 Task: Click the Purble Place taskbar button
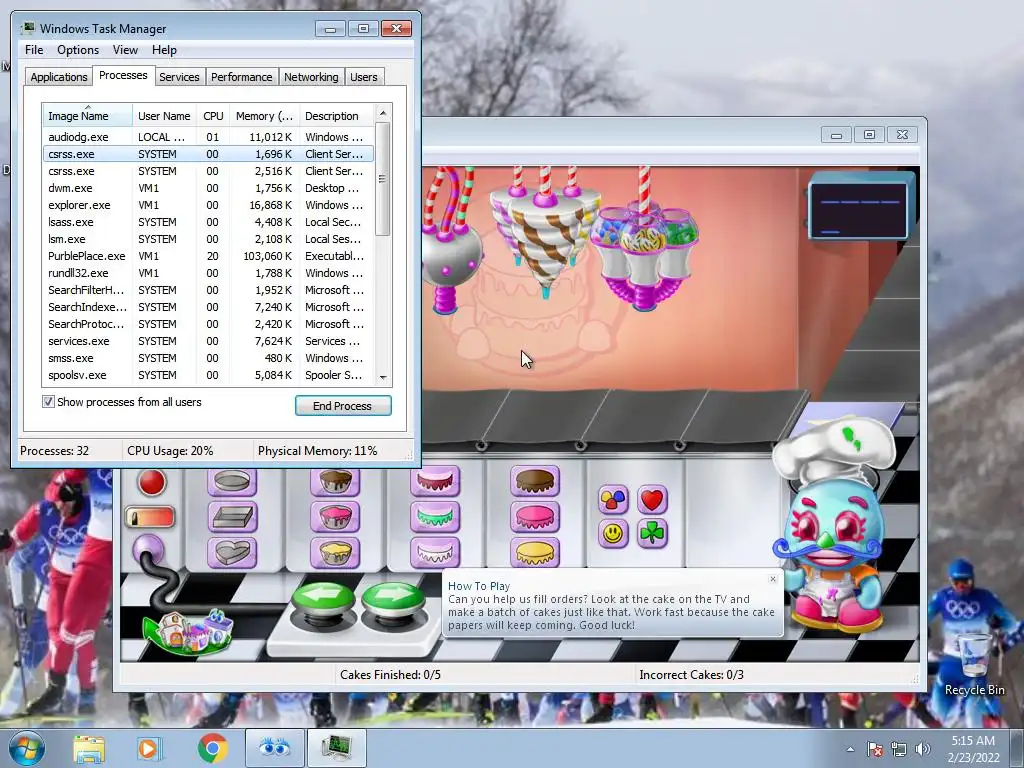[x=274, y=748]
